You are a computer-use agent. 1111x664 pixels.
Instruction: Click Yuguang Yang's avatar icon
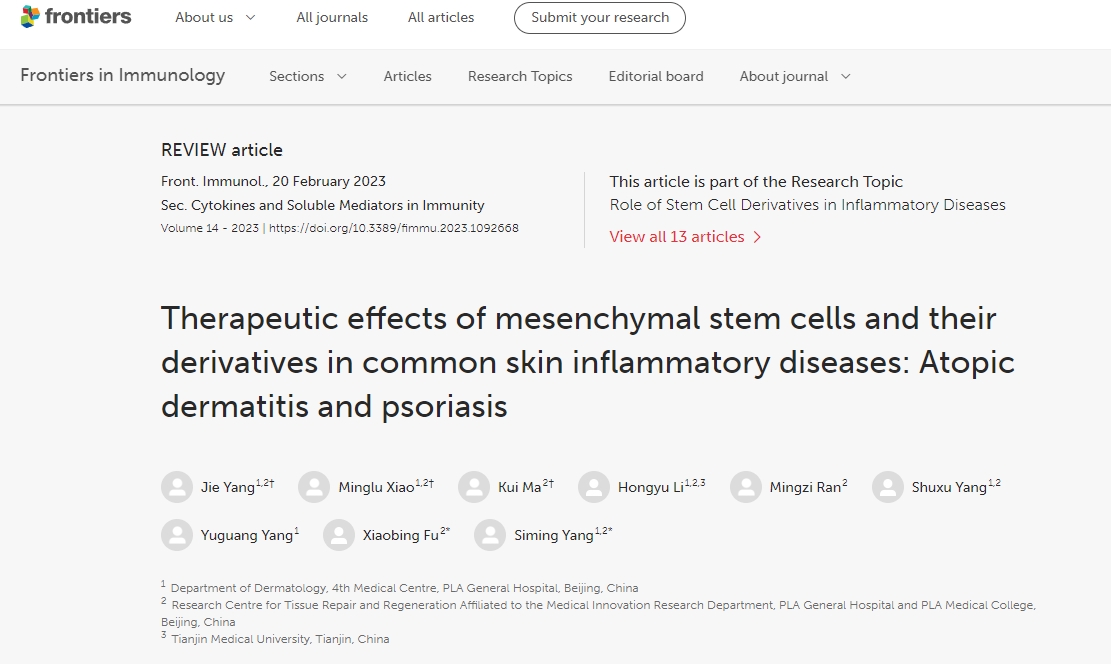click(x=177, y=535)
